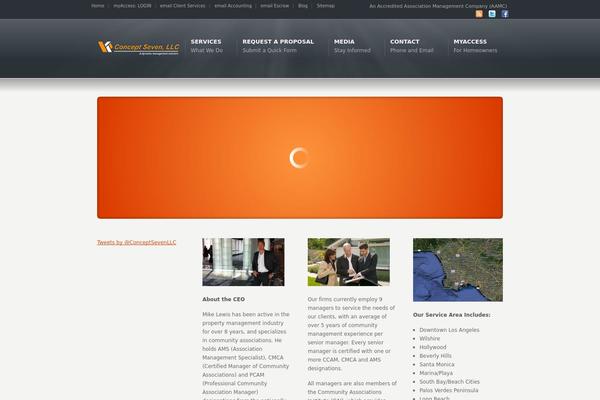This screenshot has width=600, height=400.
Task: Click email Accounting link
Action: coord(233,6)
